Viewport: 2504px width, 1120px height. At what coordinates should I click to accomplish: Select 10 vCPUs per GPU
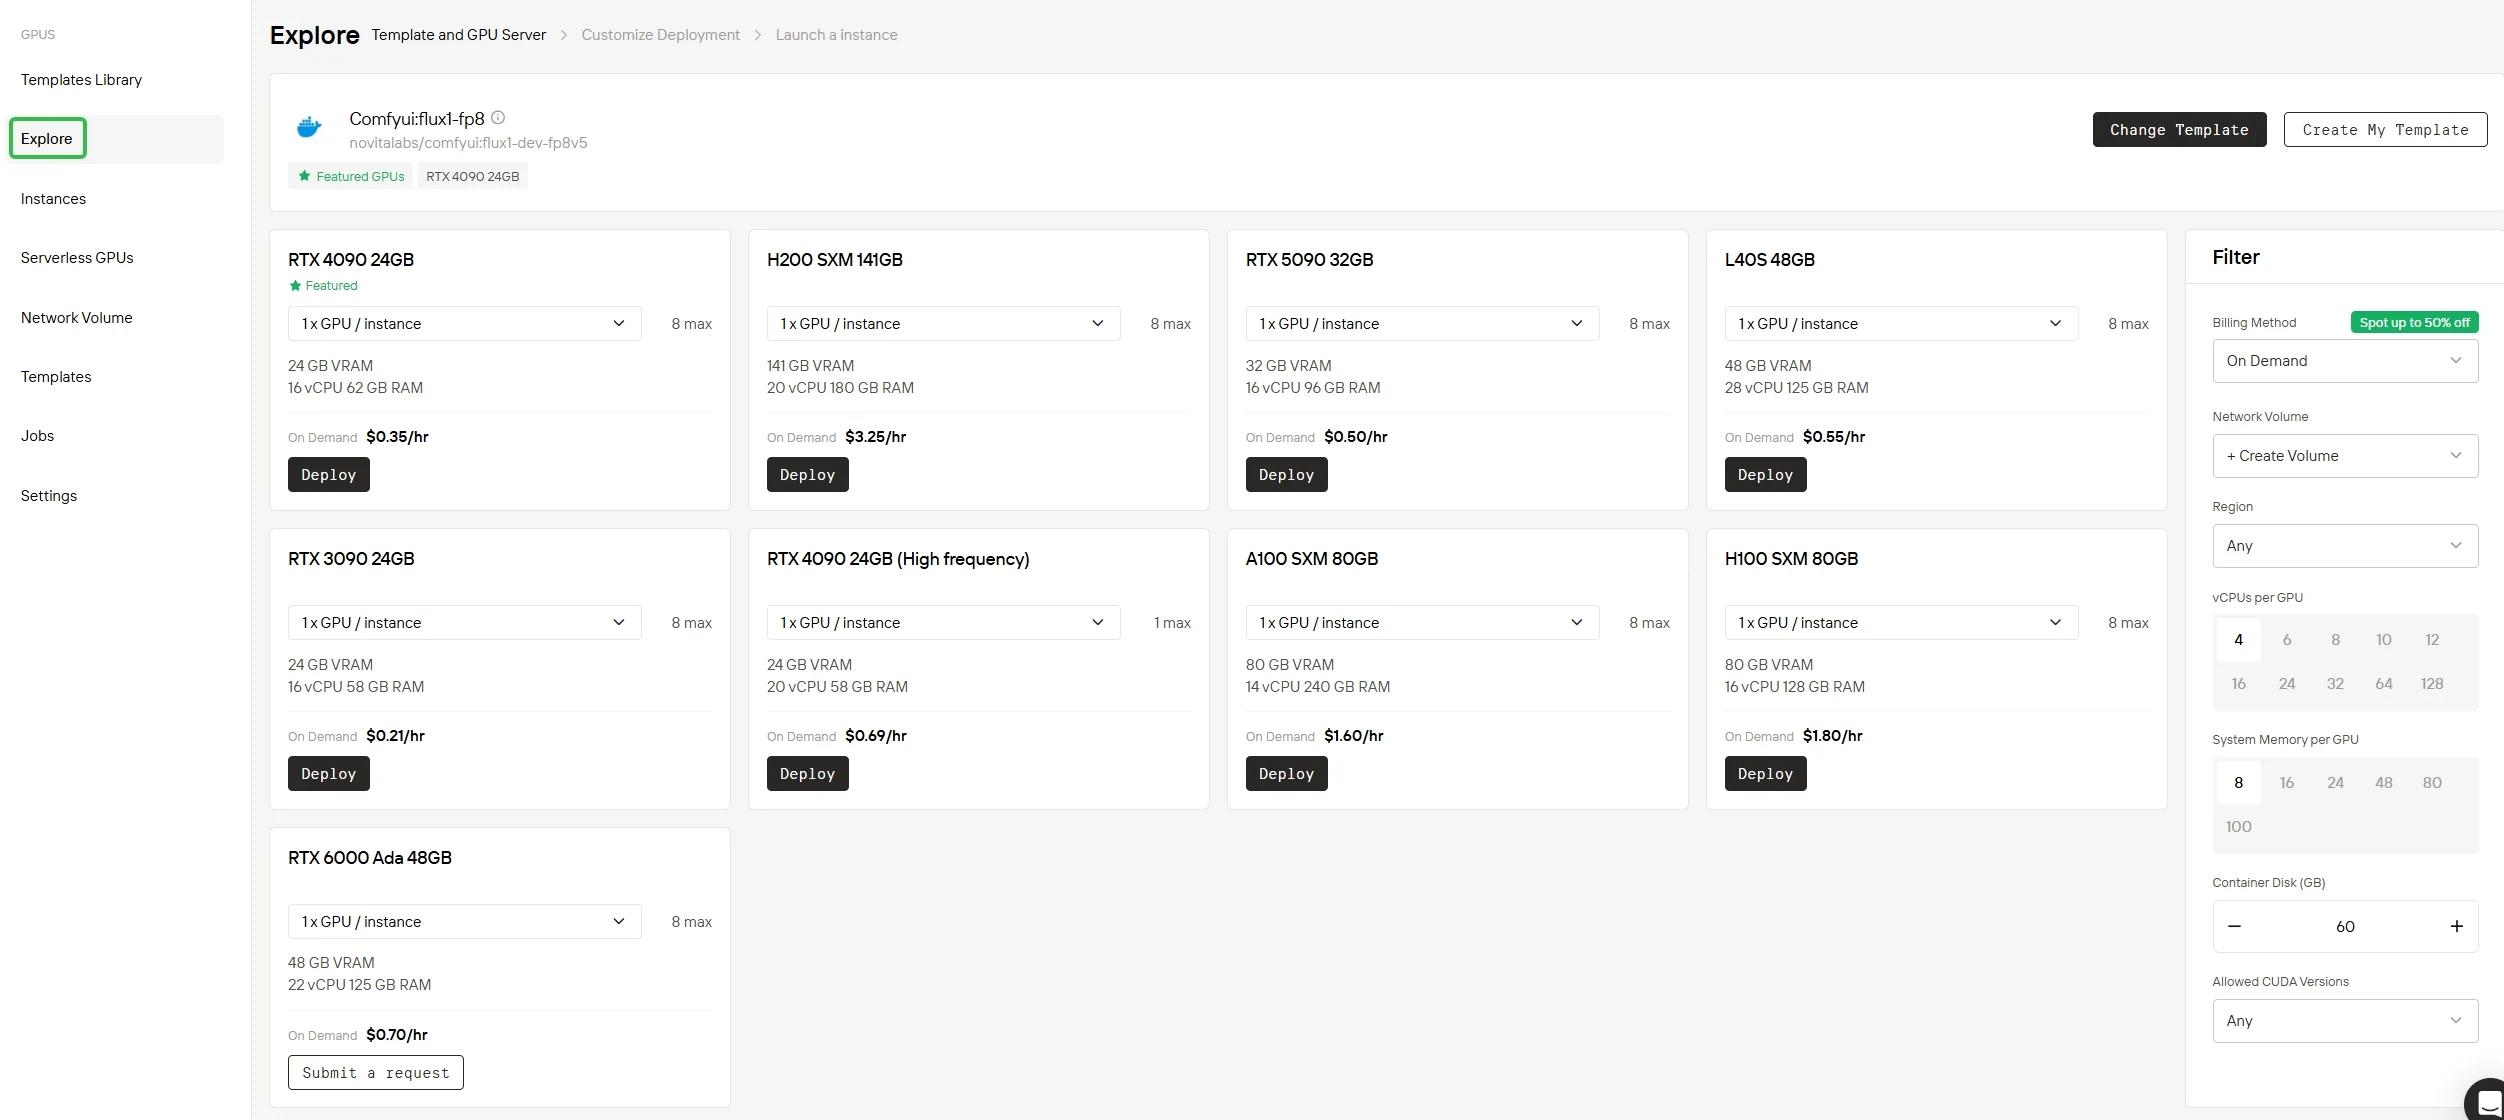[x=2384, y=640]
